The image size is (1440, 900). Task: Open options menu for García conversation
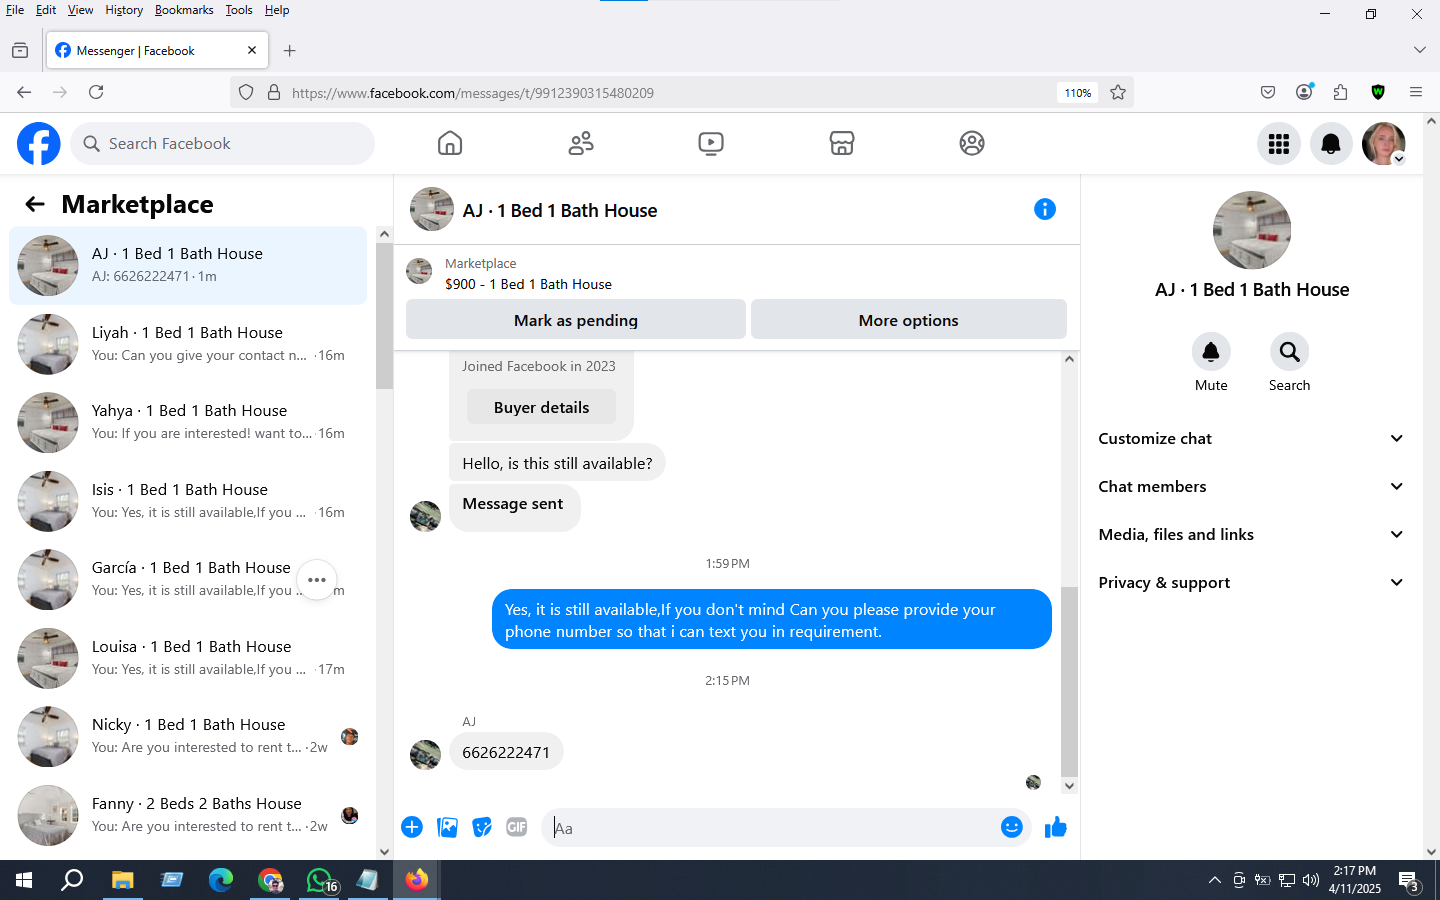click(317, 580)
